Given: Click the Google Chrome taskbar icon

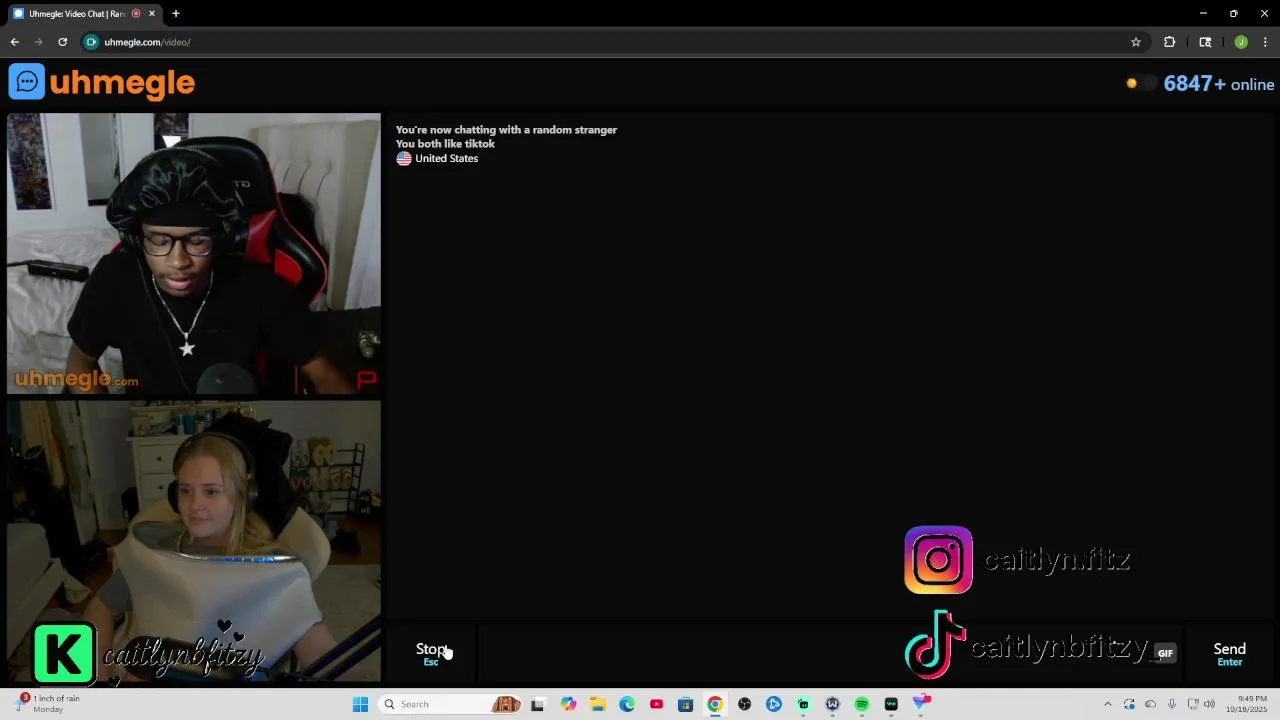Looking at the screenshot, I should (715, 704).
